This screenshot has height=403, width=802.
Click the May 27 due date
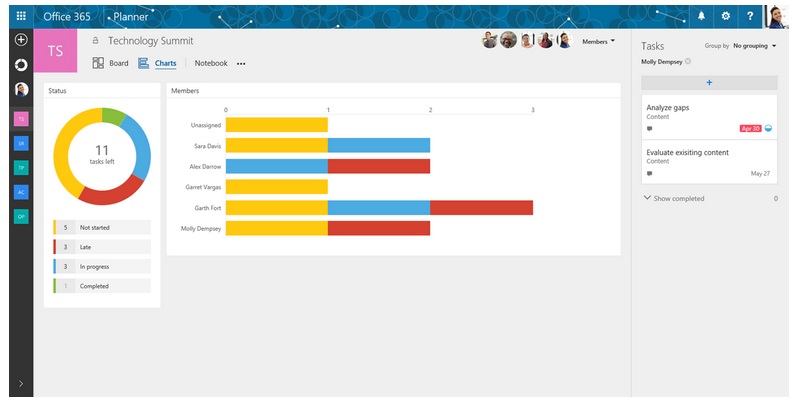pos(760,173)
